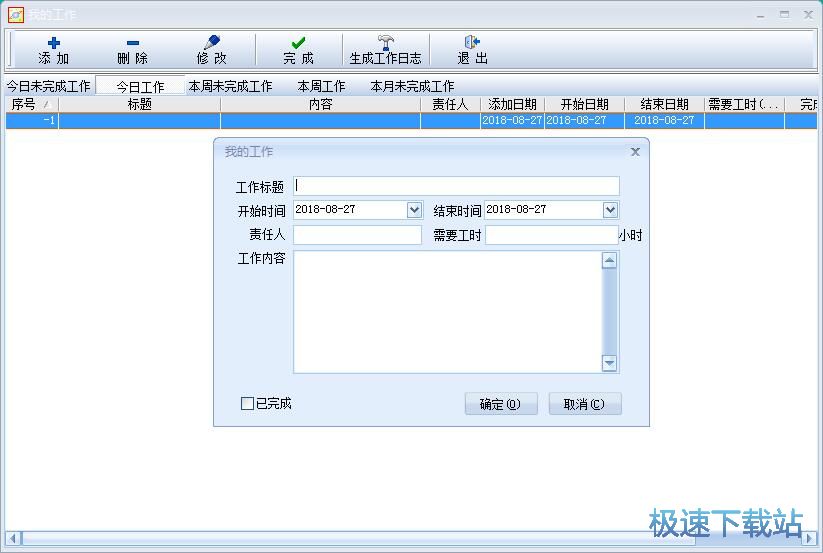Click inside the 工作内容 text area
This screenshot has height=553, width=823.
pos(447,312)
